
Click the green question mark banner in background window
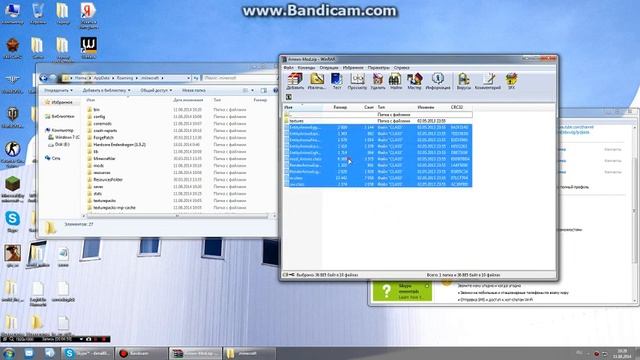click(x=402, y=291)
